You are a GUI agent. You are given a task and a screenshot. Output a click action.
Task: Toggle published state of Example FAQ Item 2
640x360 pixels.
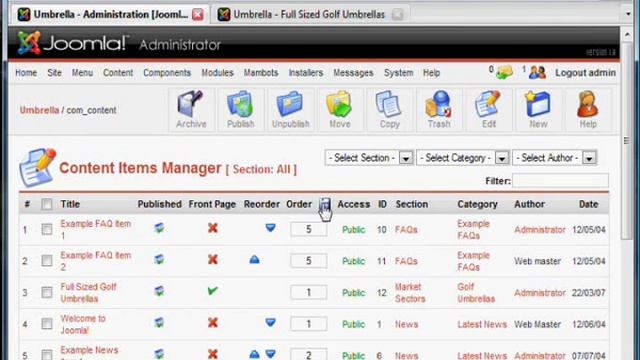159,259
